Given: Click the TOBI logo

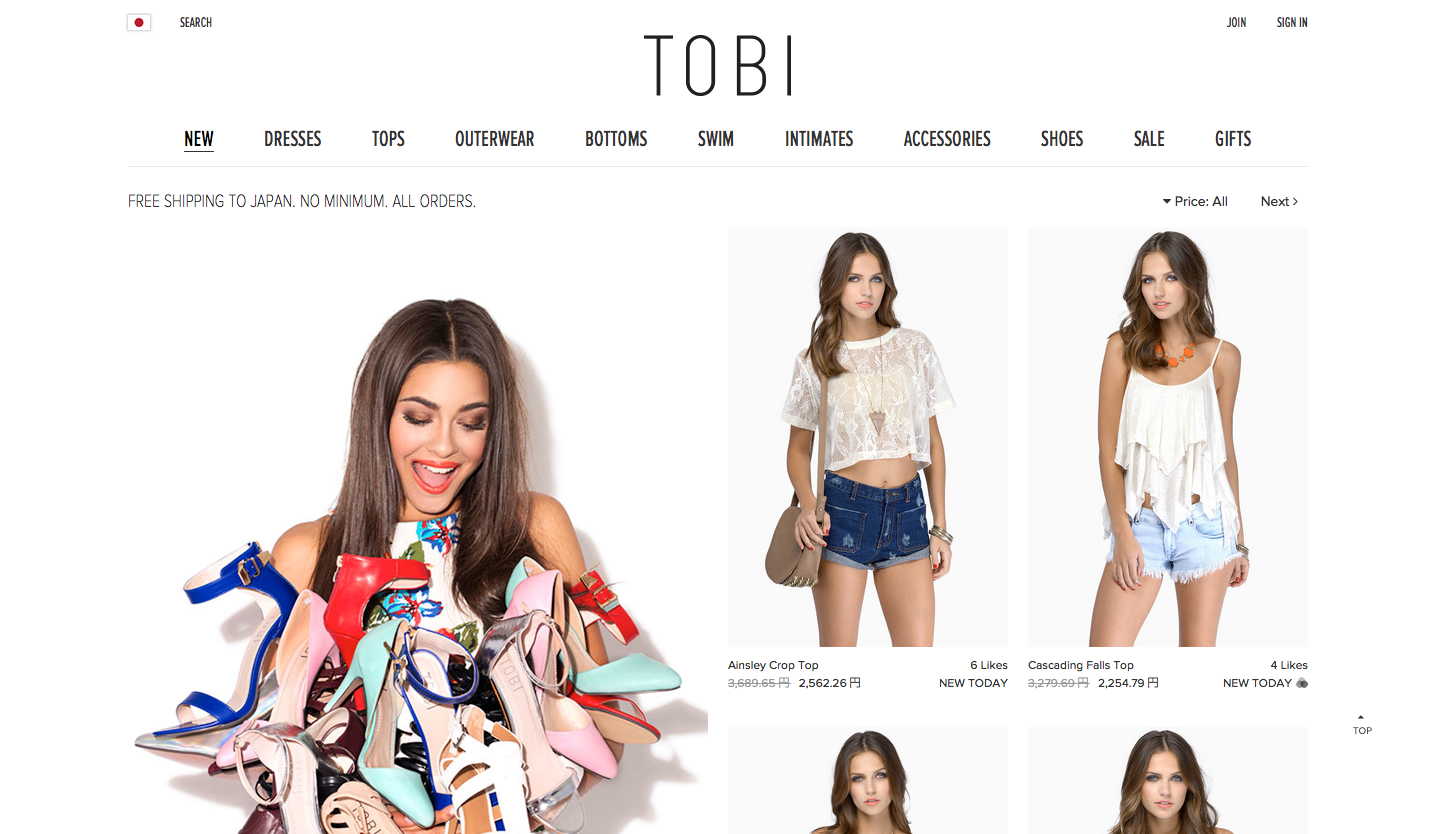Looking at the screenshot, I should pyautogui.click(x=718, y=66).
